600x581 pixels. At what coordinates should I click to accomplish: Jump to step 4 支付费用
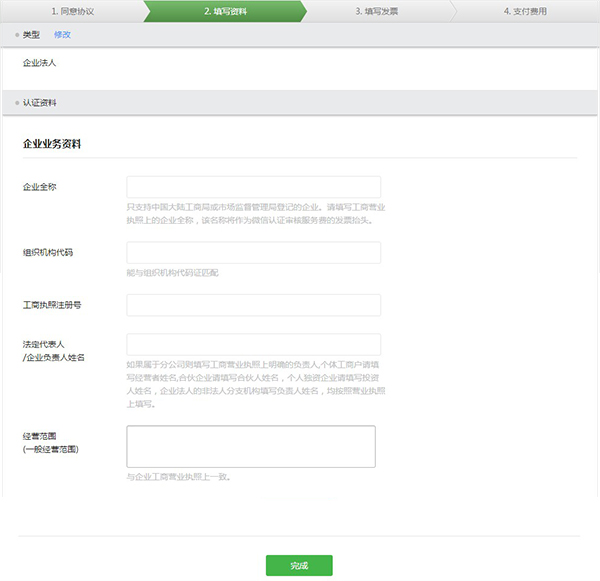pyautogui.click(x=525, y=11)
